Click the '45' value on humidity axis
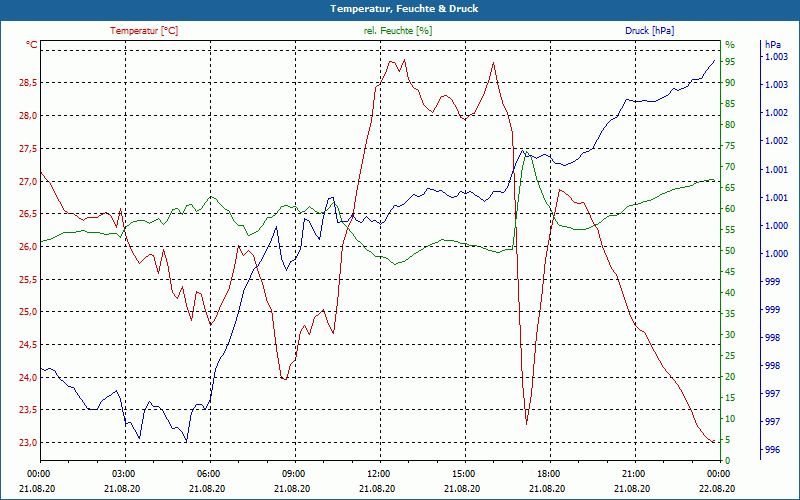 (x=730, y=272)
